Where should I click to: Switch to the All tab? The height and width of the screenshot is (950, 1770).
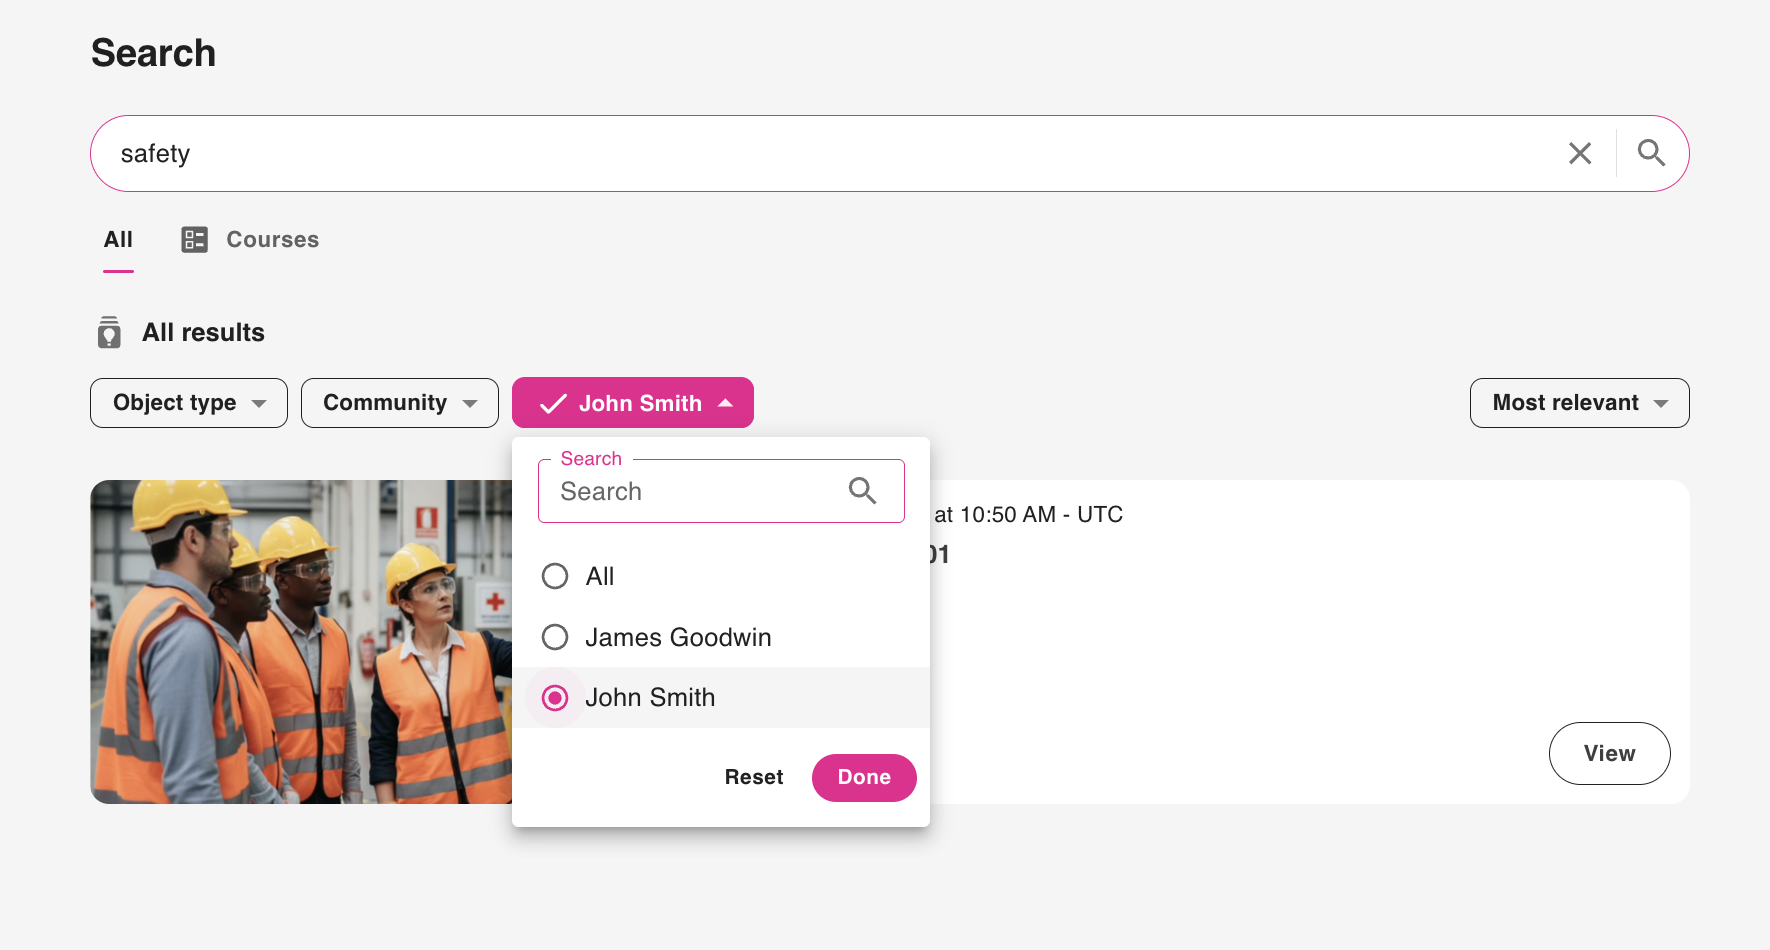pos(118,240)
